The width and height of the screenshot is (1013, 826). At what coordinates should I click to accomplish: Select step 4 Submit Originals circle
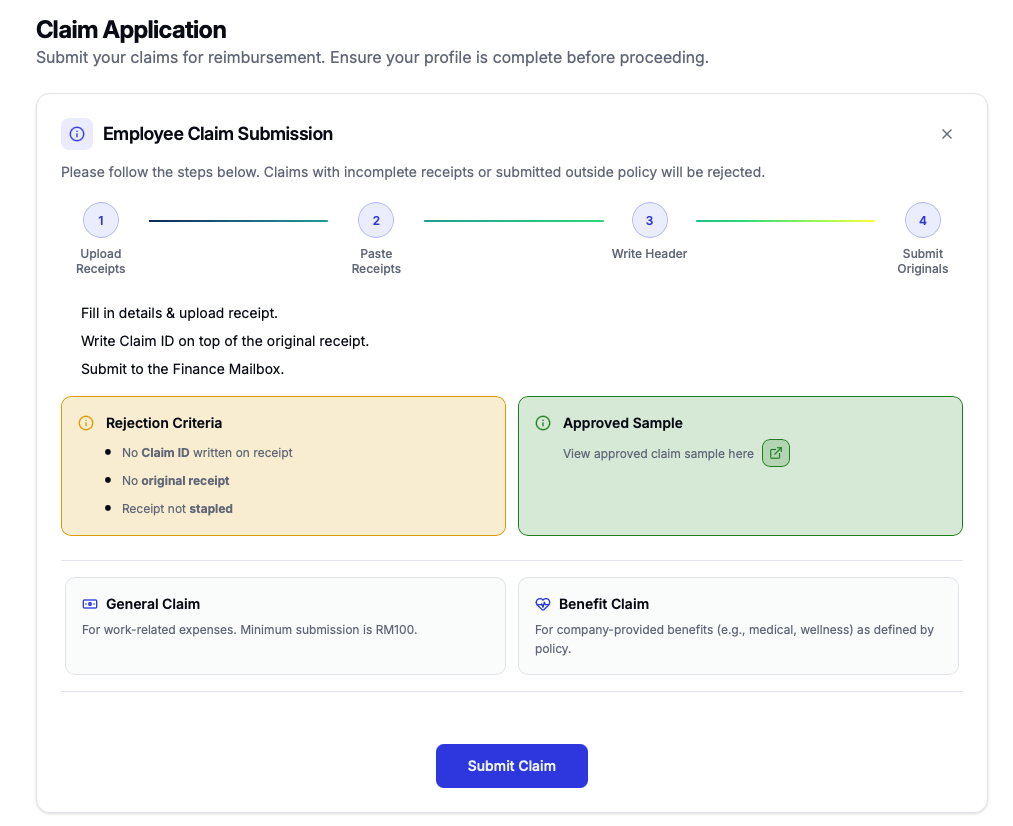click(x=923, y=220)
